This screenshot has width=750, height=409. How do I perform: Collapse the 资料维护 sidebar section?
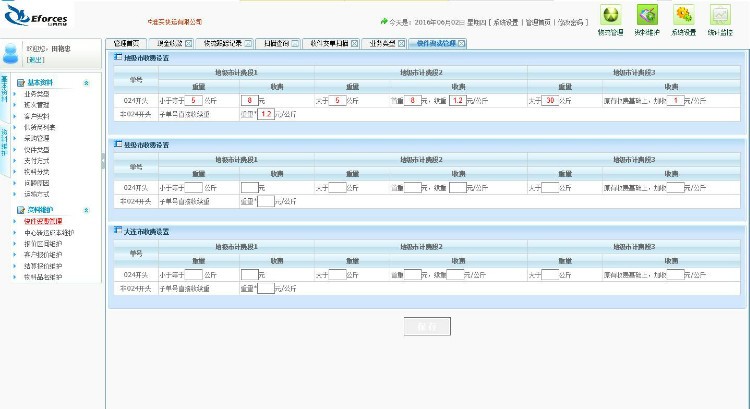(x=86, y=210)
